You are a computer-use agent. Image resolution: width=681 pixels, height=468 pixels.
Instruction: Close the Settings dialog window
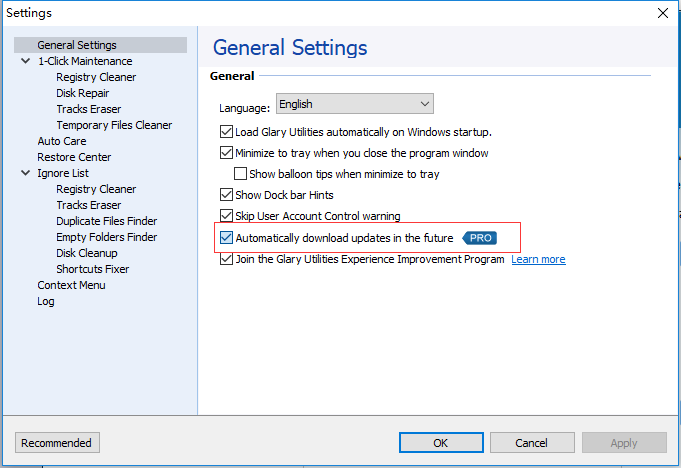click(661, 13)
